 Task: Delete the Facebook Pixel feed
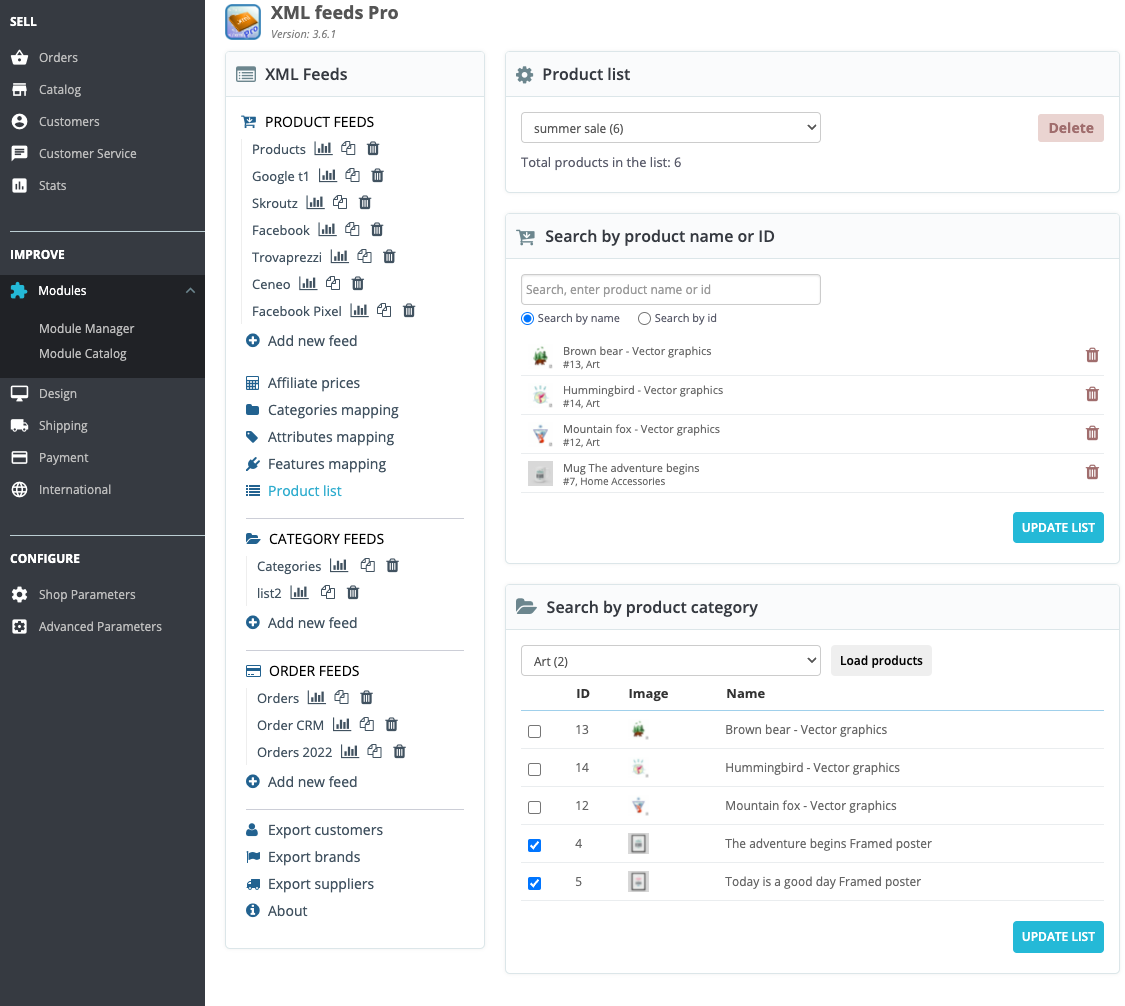(x=409, y=311)
